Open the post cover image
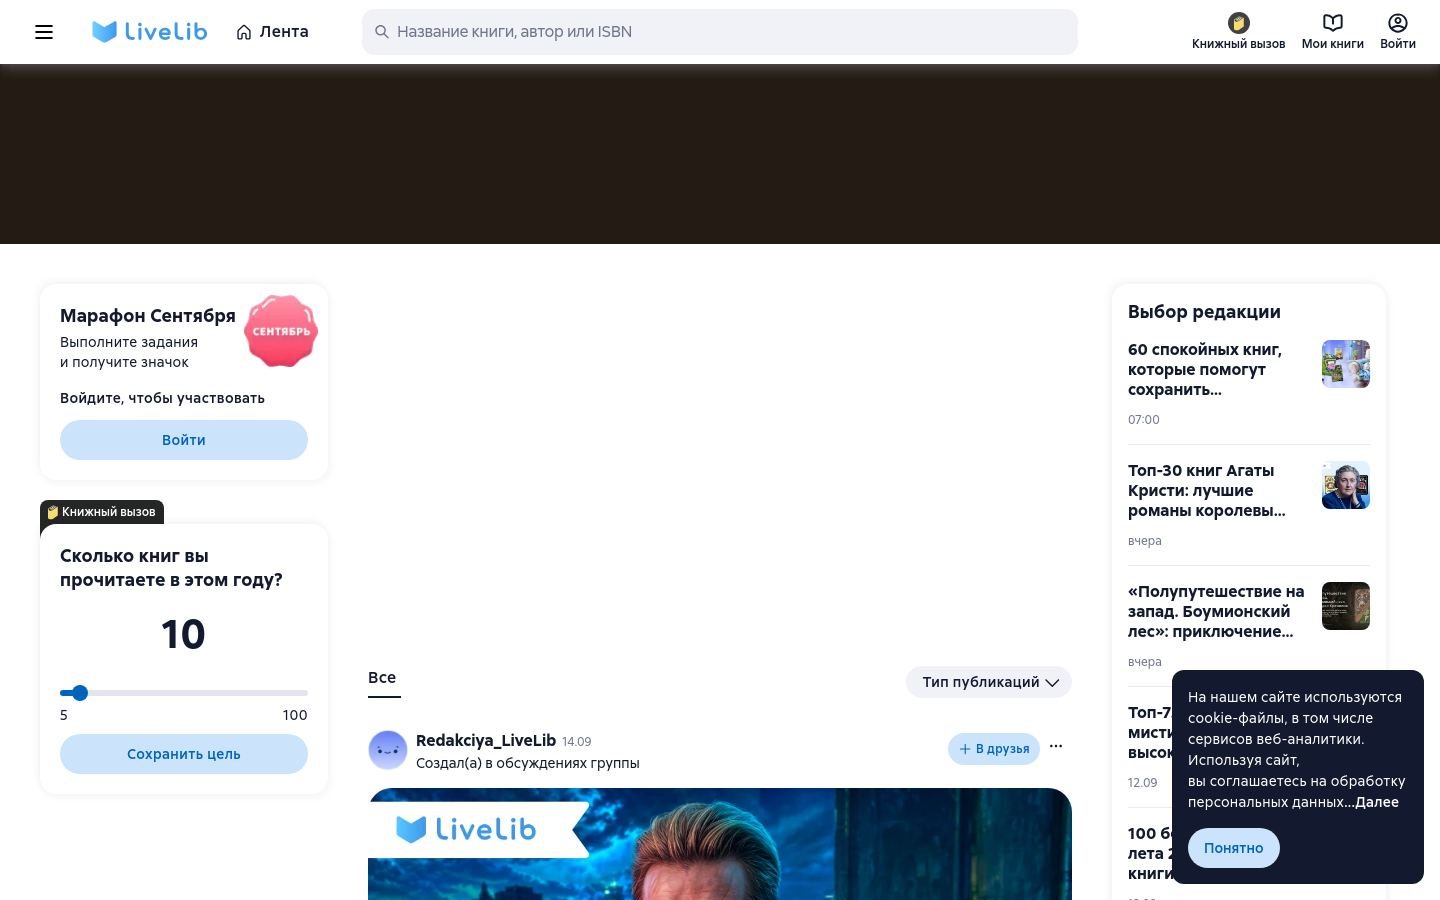Image resolution: width=1440 pixels, height=900 pixels. click(720, 844)
